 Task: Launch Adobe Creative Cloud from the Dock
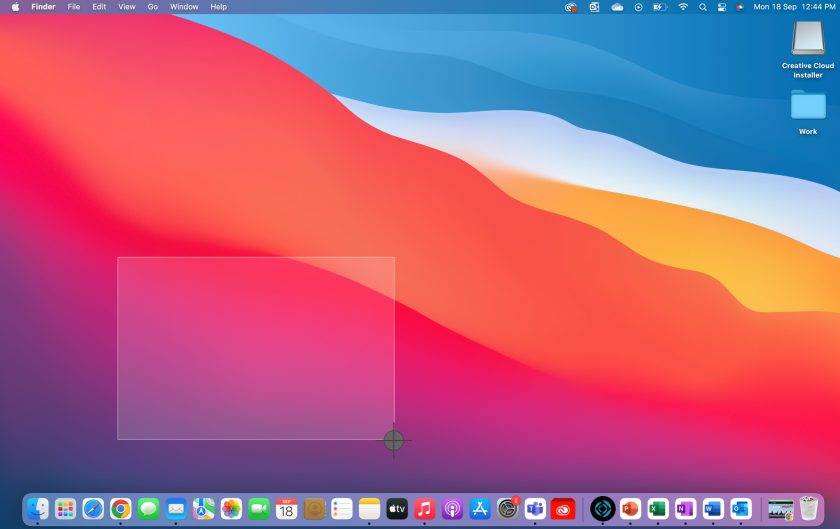[x=563, y=508]
